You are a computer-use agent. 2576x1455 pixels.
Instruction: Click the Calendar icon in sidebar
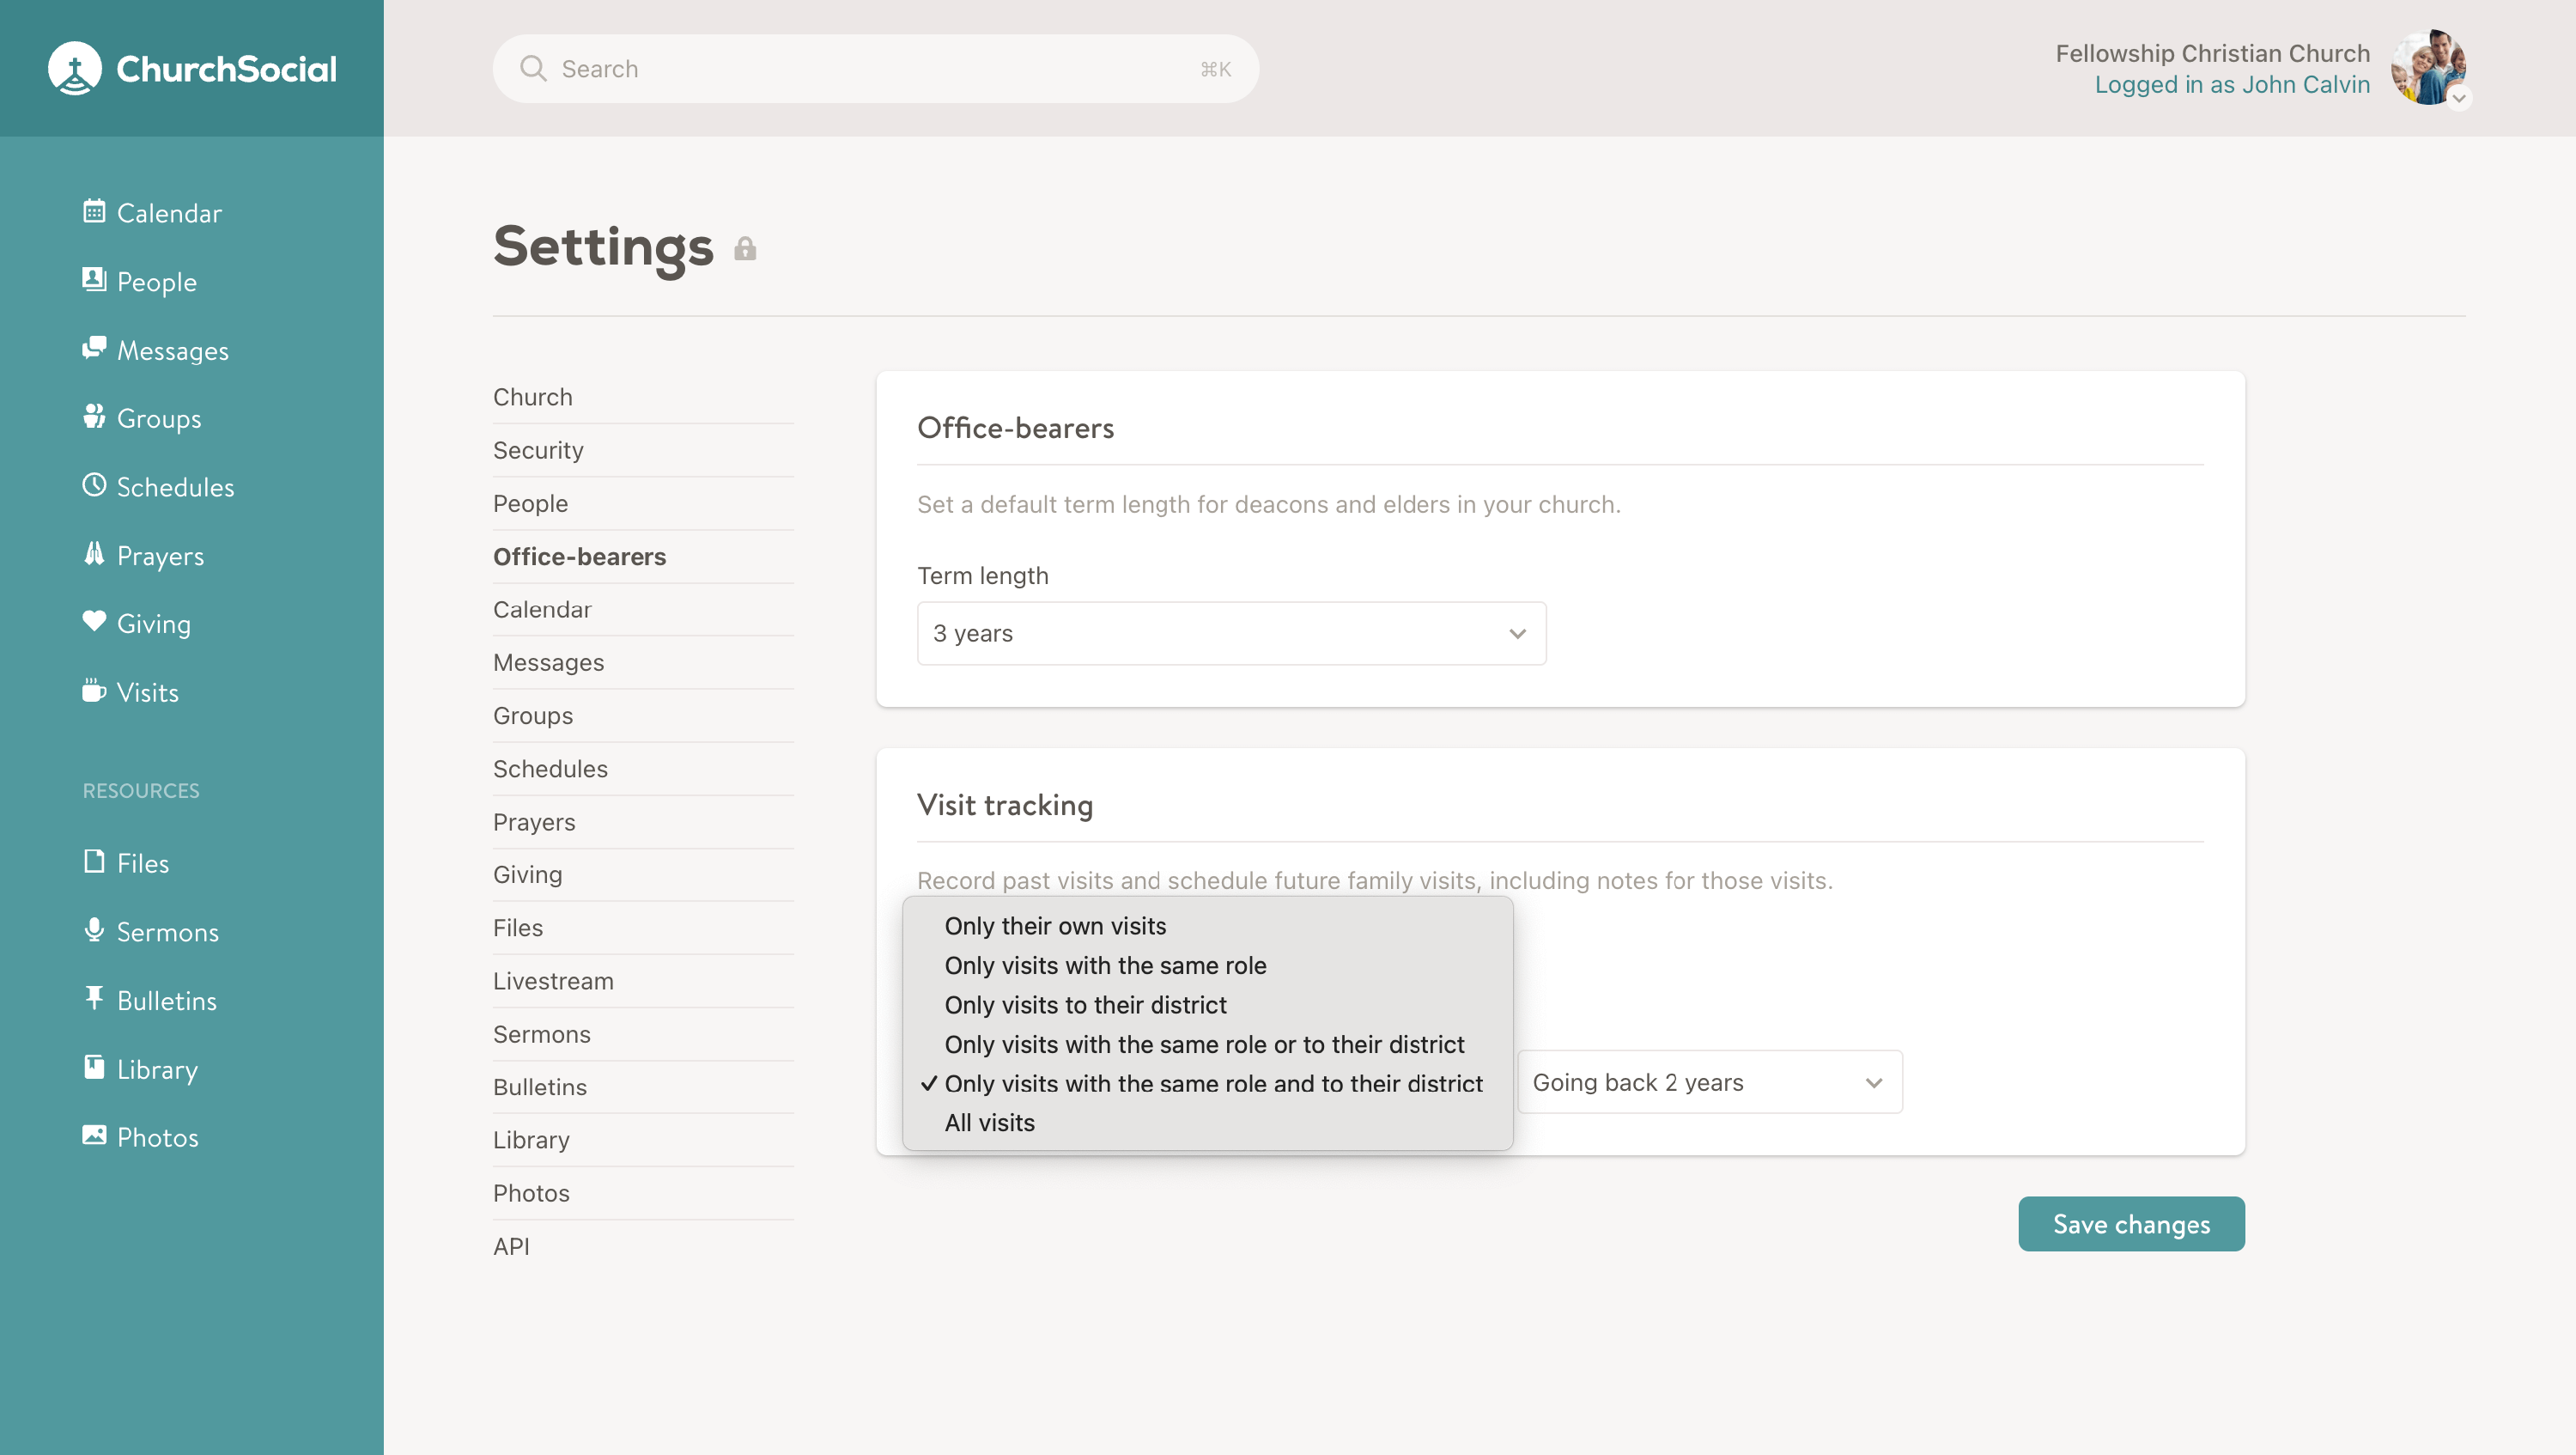pyautogui.click(x=94, y=211)
